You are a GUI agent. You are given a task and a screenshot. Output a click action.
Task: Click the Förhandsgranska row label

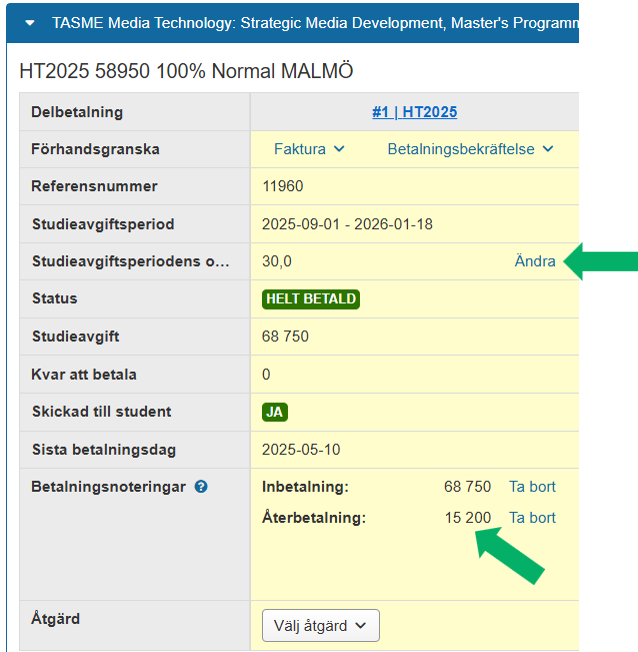tap(95, 149)
